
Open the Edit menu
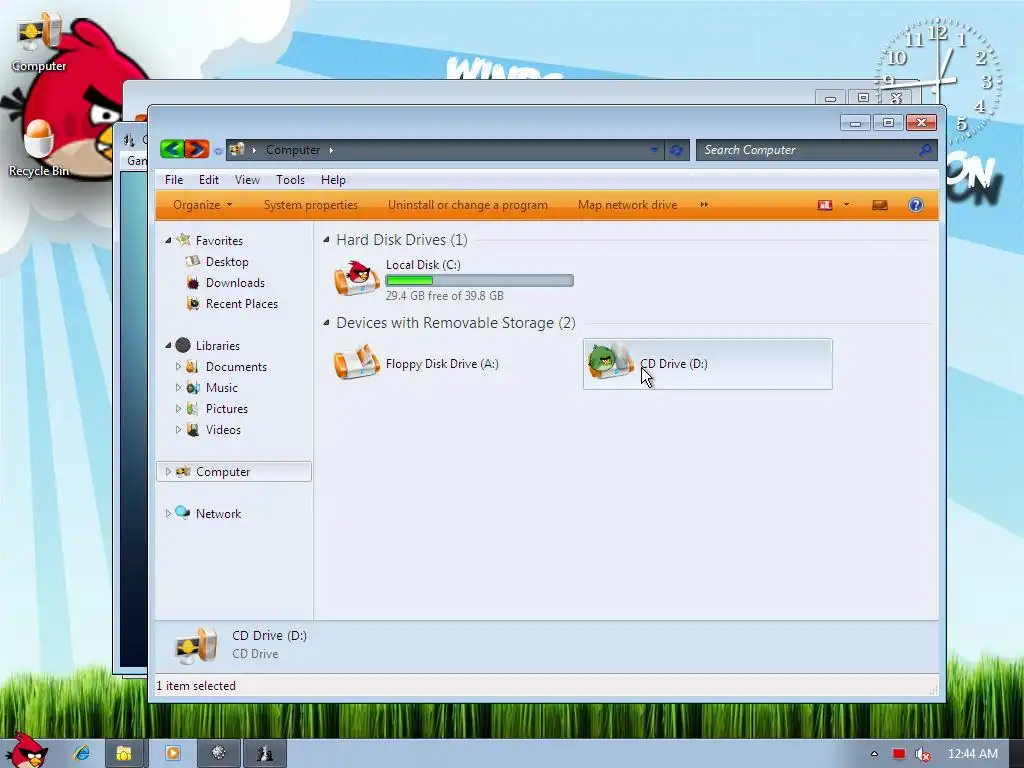pyautogui.click(x=208, y=180)
